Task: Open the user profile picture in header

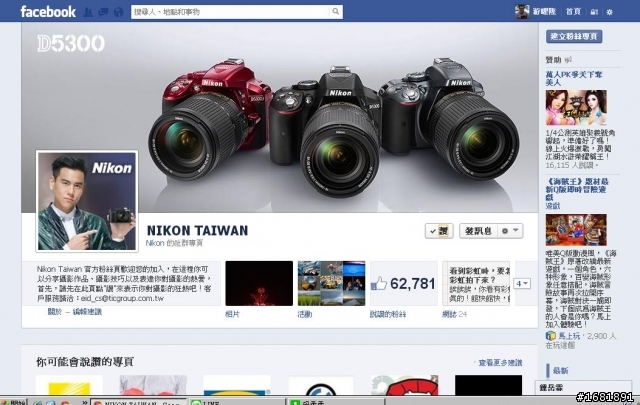Action: coord(522,12)
